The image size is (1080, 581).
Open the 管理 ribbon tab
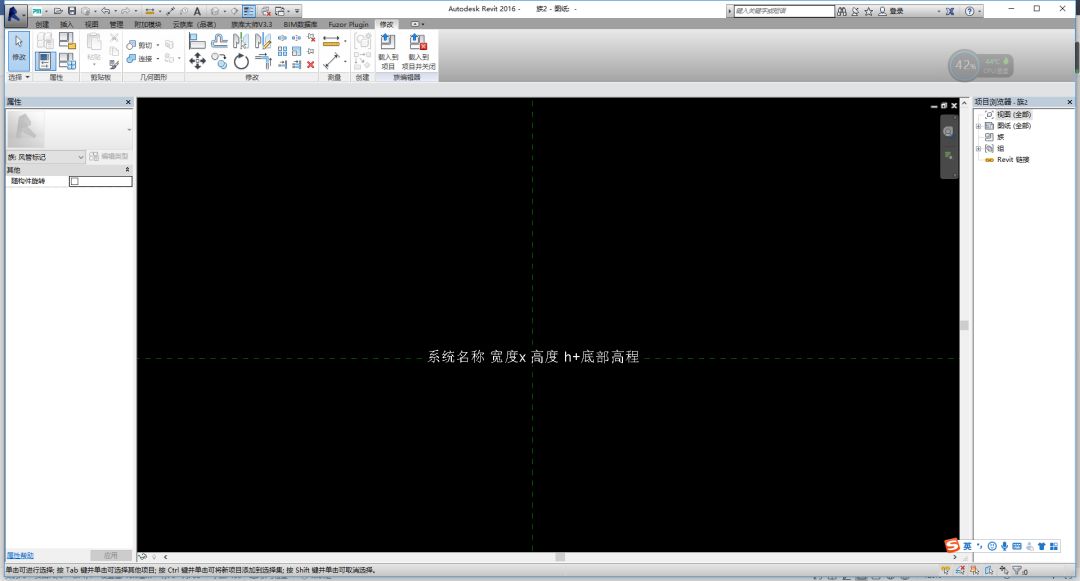(116, 24)
